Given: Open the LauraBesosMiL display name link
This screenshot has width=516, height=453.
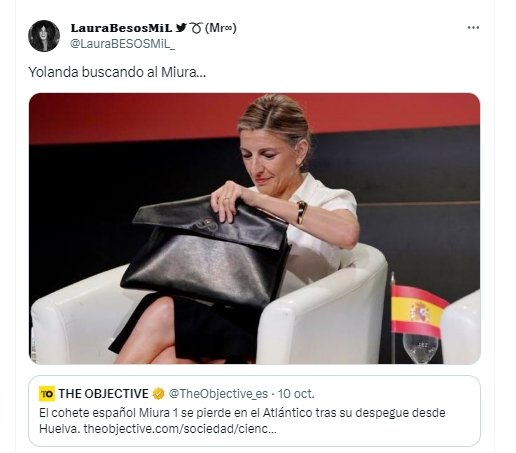Looking at the screenshot, I should 121,28.
